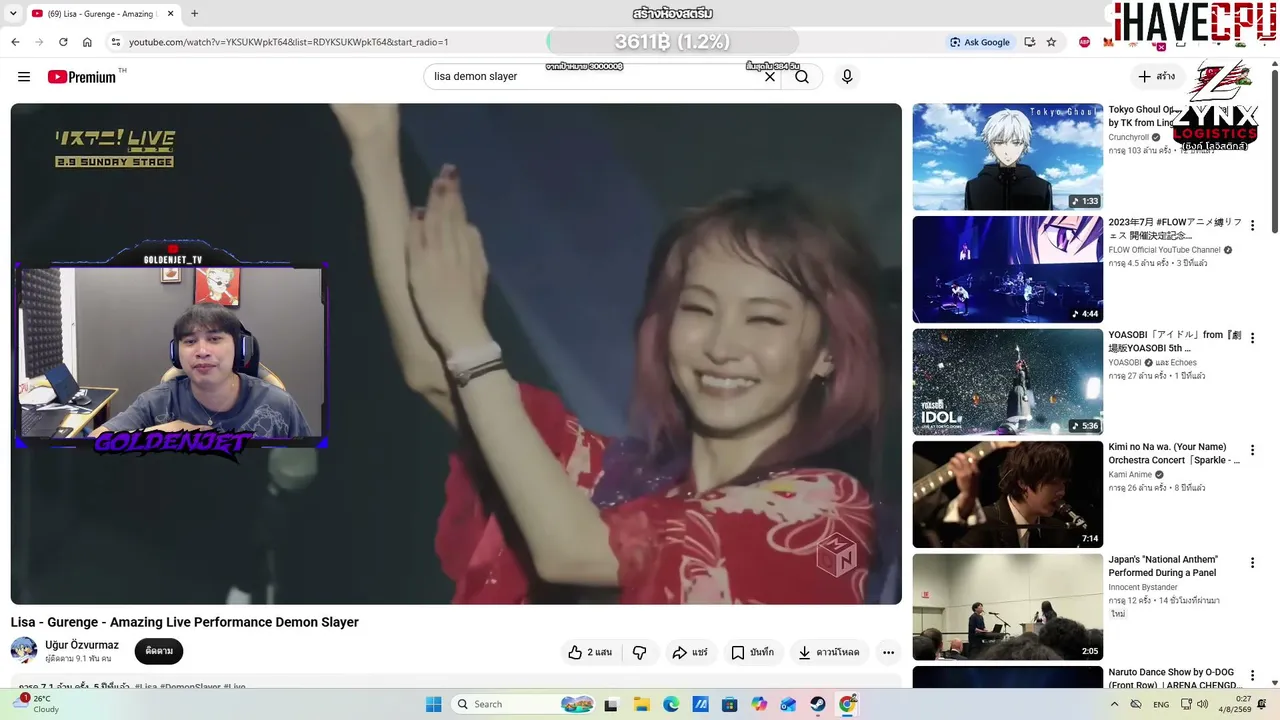Click the video title Lisa - Gurenge
The height and width of the screenshot is (720, 1280).
(x=185, y=622)
